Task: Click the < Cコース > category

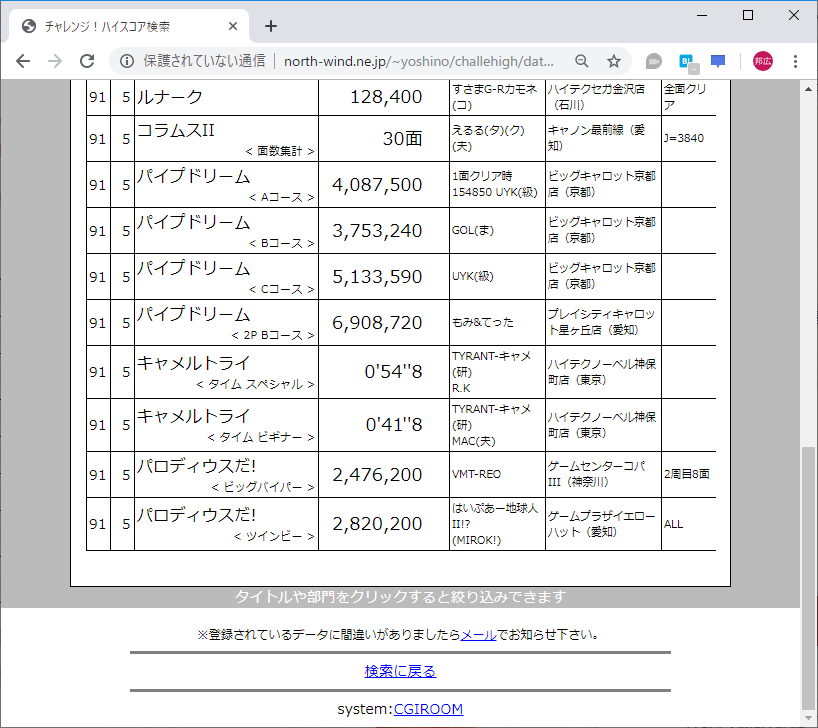Action: [281, 289]
